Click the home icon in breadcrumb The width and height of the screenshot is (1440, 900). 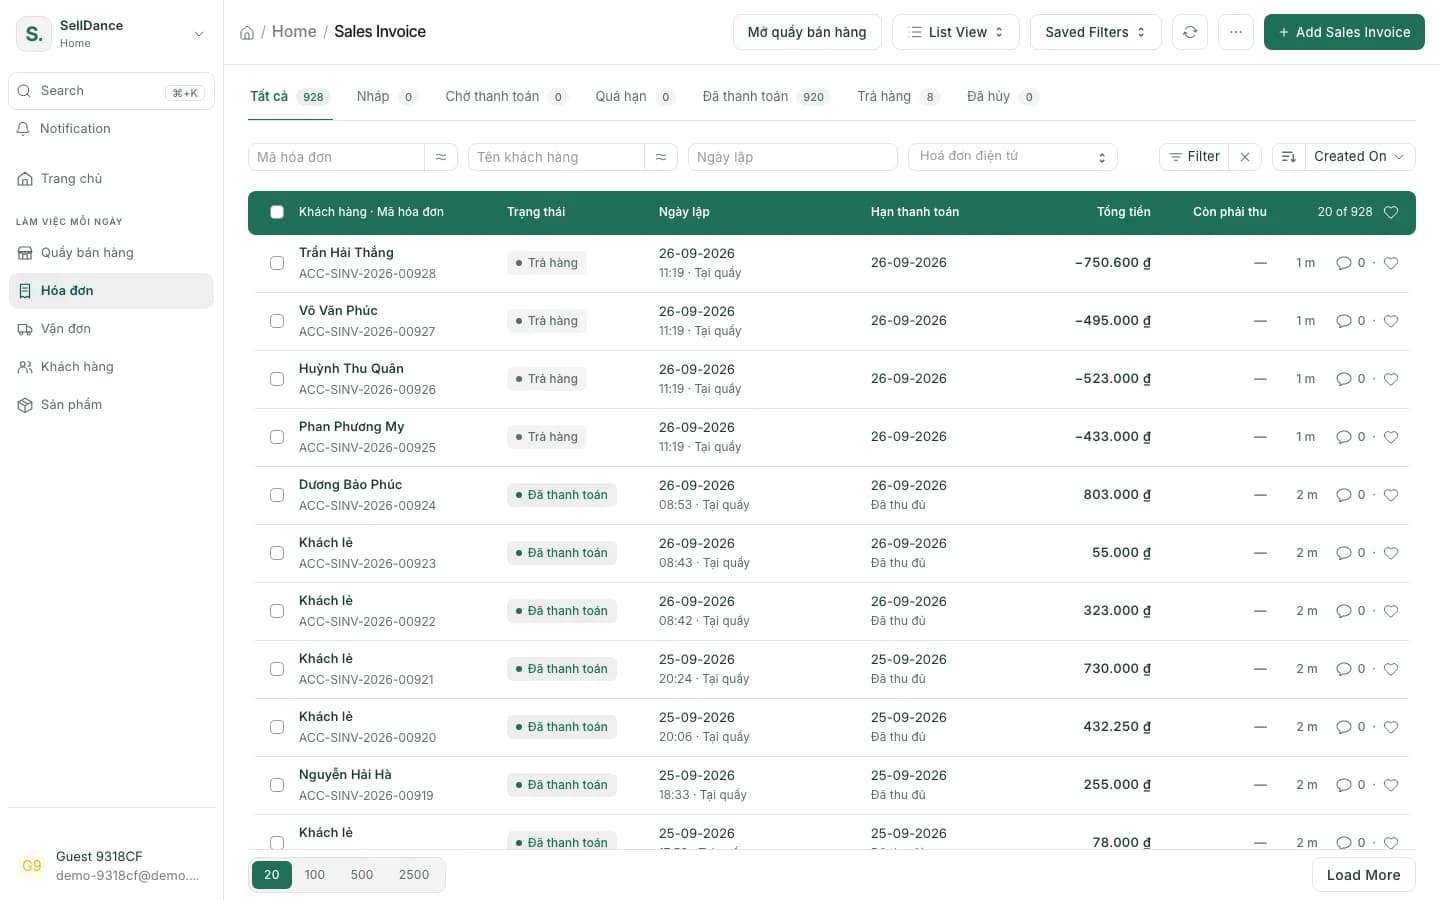(x=247, y=32)
